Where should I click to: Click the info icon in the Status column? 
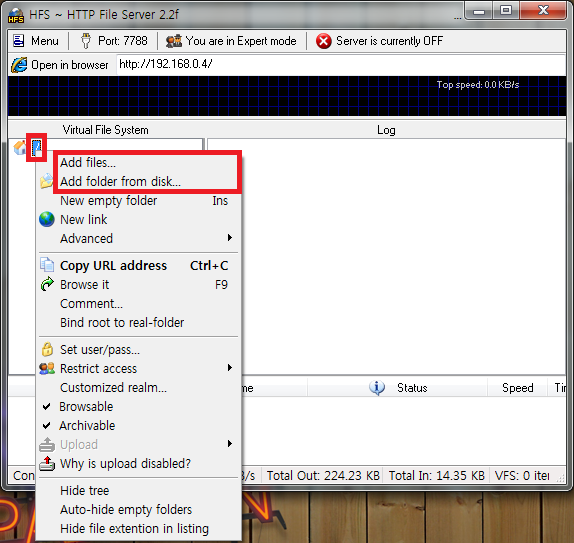tap(377, 387)
